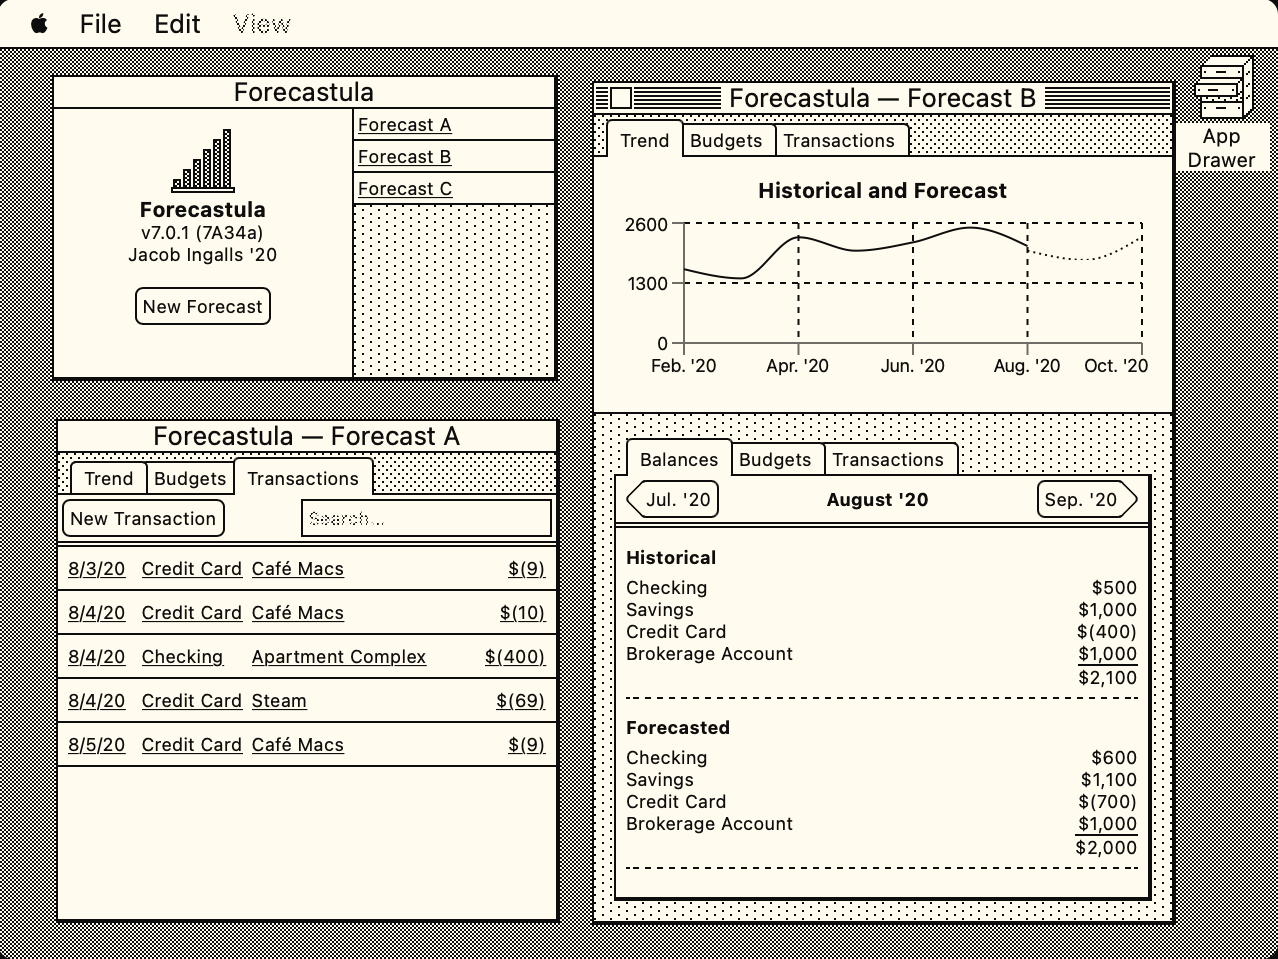The width and height of the screenshot is (1278, 959).
Task: Click the Historical and Forecast chart title
Action: [x=882, y=191]
